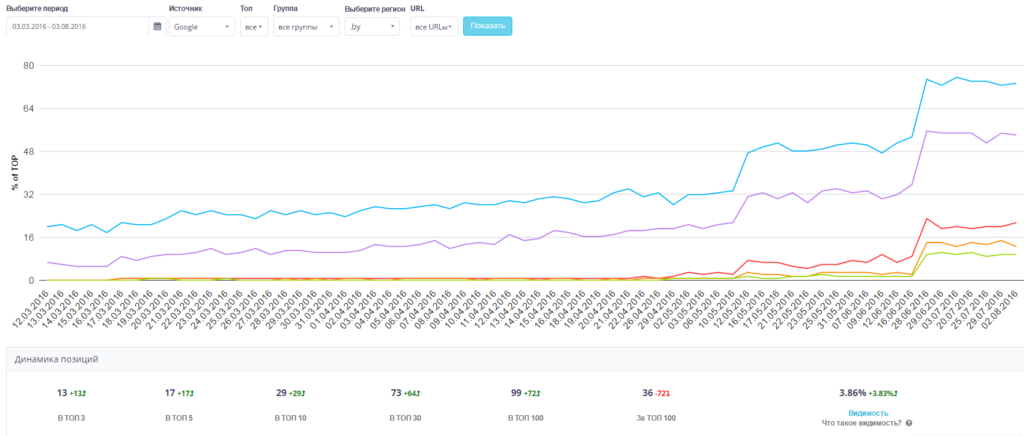
Task: Click the 'Что такое видимость?' text
Action: coord(862,423)
